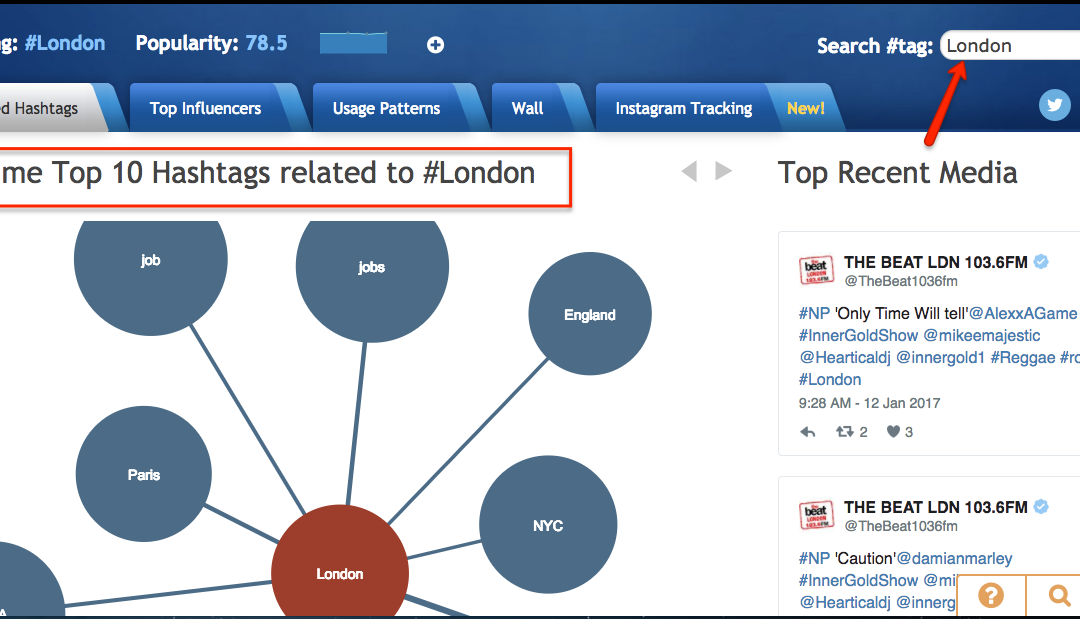Go to next chart with right arrow

tap(723, 171)
